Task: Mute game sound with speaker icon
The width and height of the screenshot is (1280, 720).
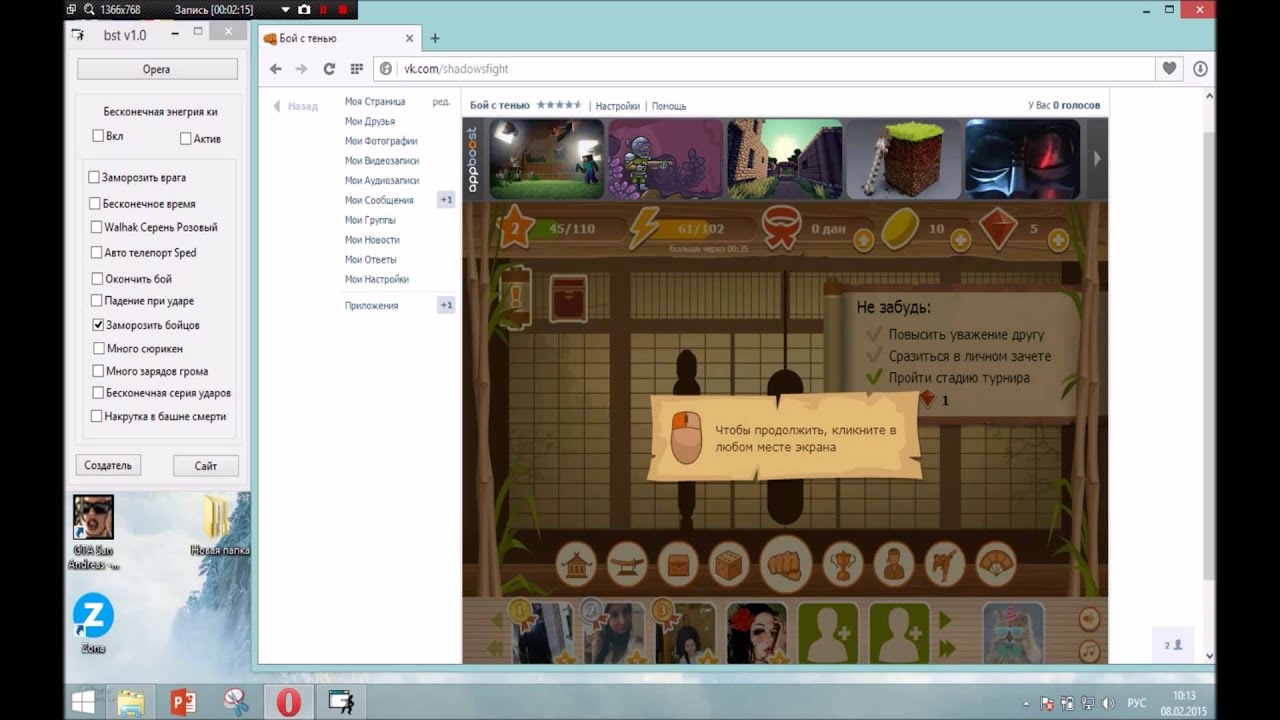Action: [x=1089, y=619]
